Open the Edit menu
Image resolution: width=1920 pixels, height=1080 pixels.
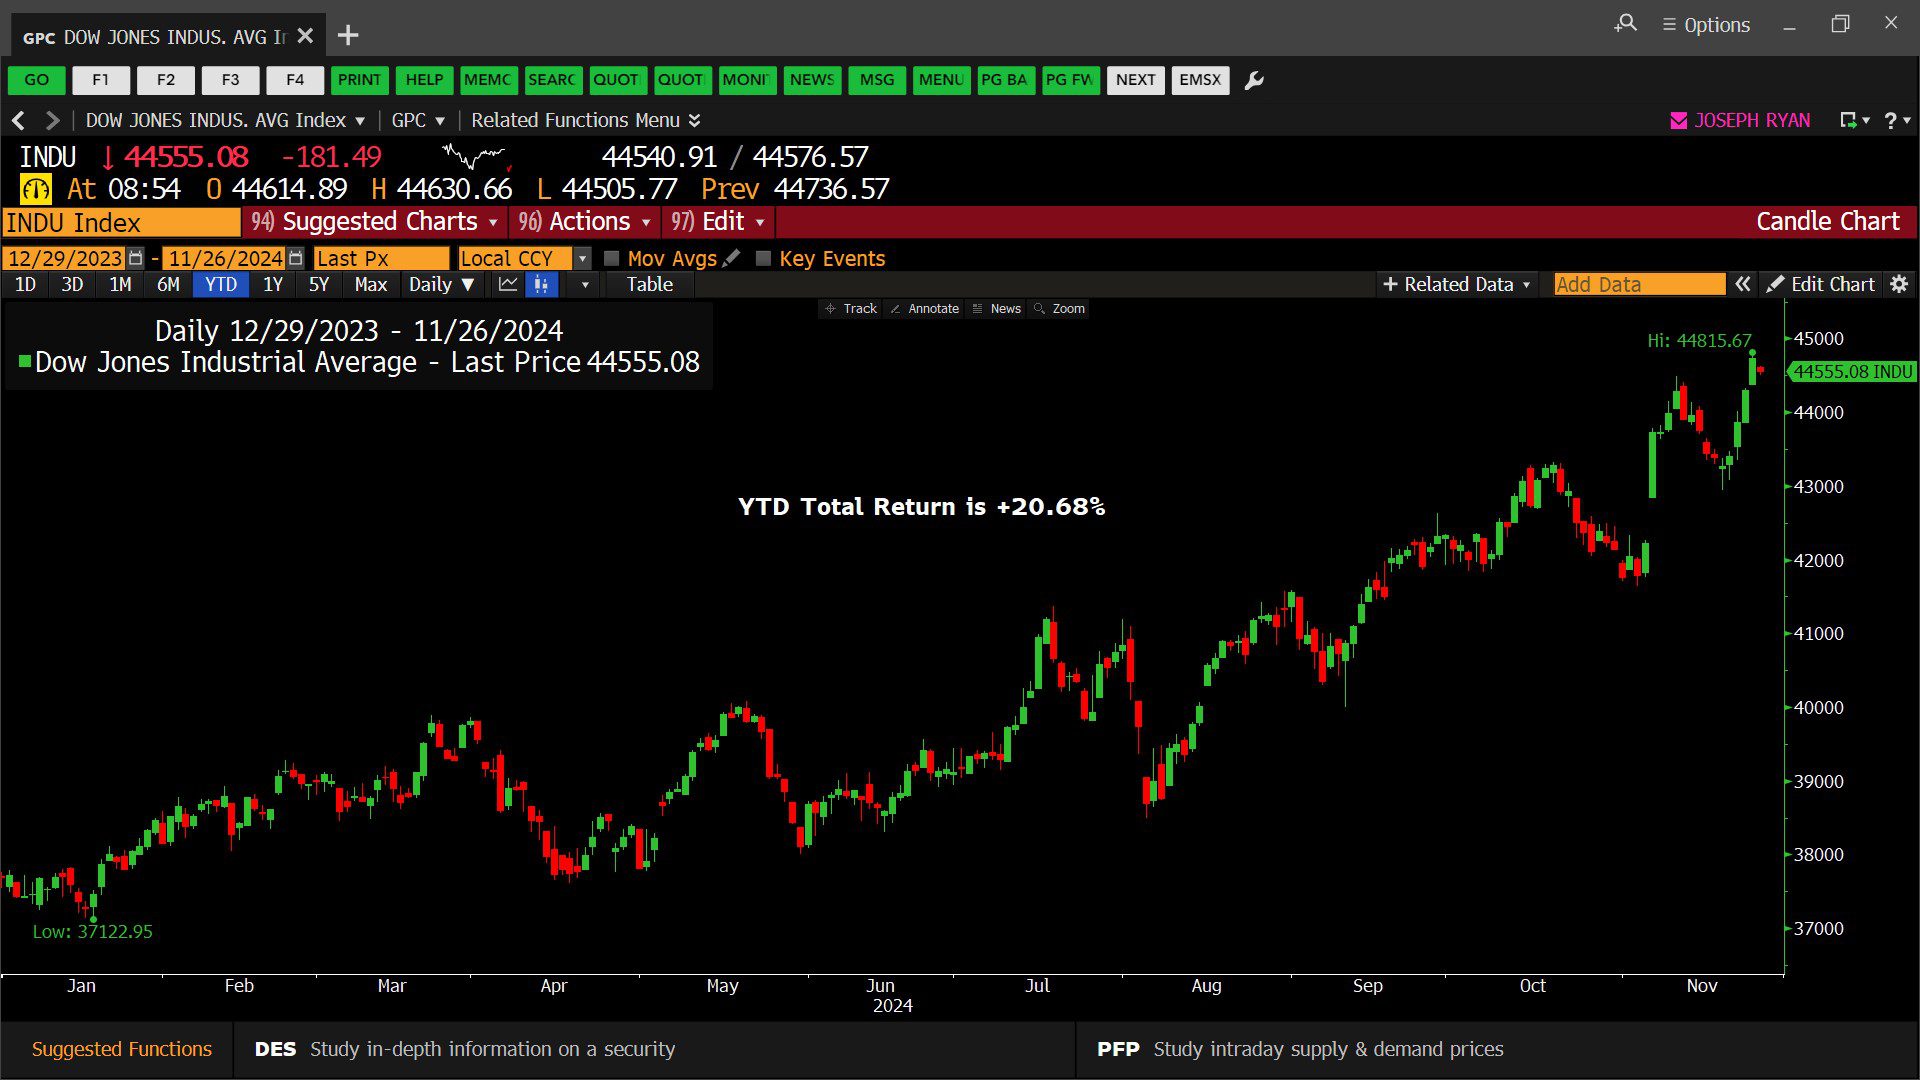point(717,222)
